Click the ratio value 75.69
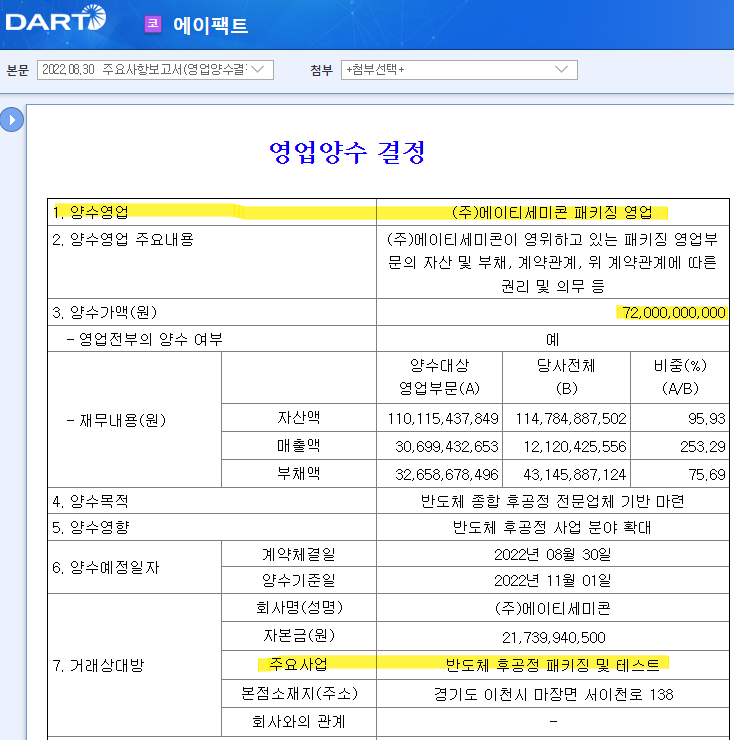Image resolution: width=734 pixels, height=740 pixels. pos(706,474)
